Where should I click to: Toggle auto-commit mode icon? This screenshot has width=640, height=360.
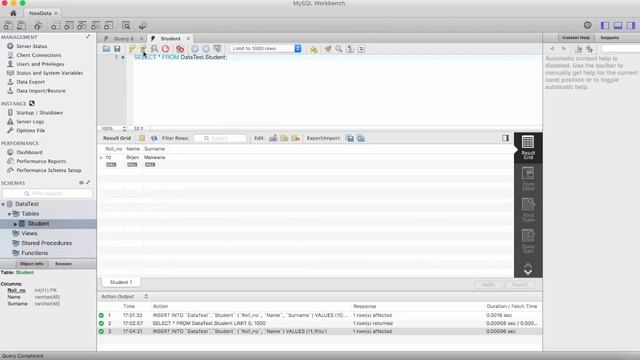tap(217, 49)
